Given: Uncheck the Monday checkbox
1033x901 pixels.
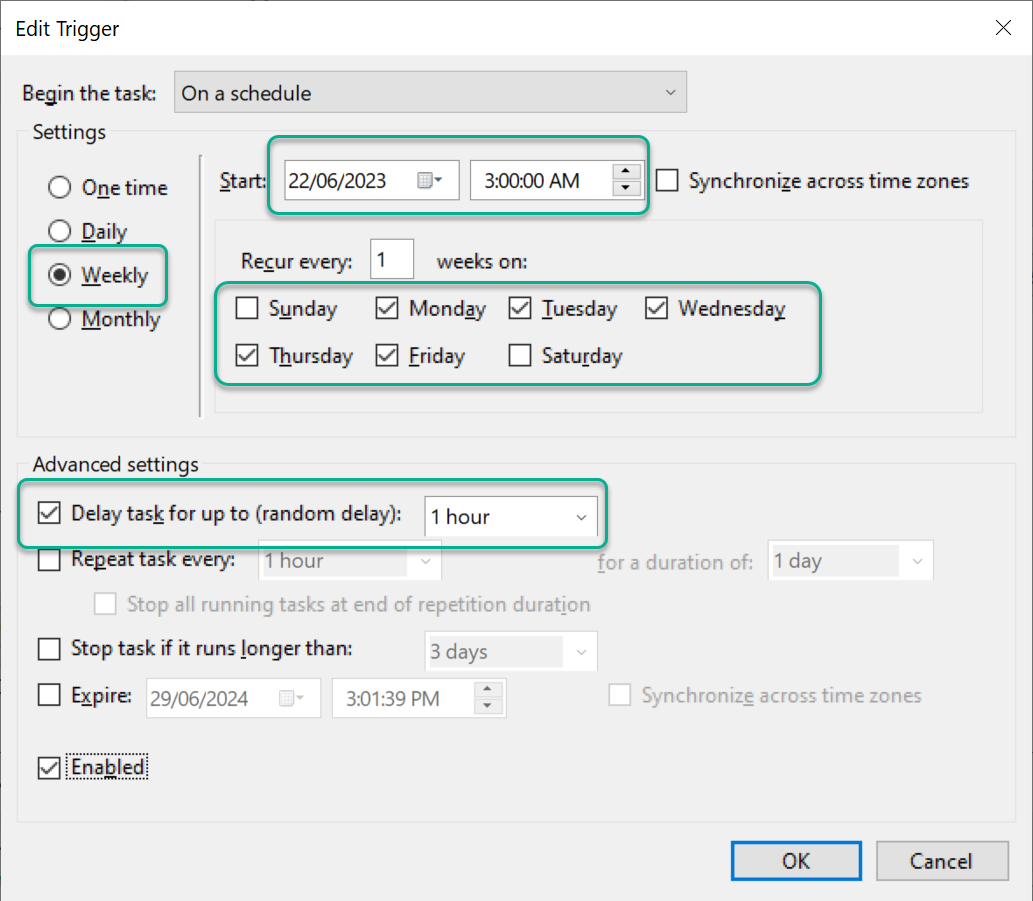Looking at the screenshot, I should 387,309.
